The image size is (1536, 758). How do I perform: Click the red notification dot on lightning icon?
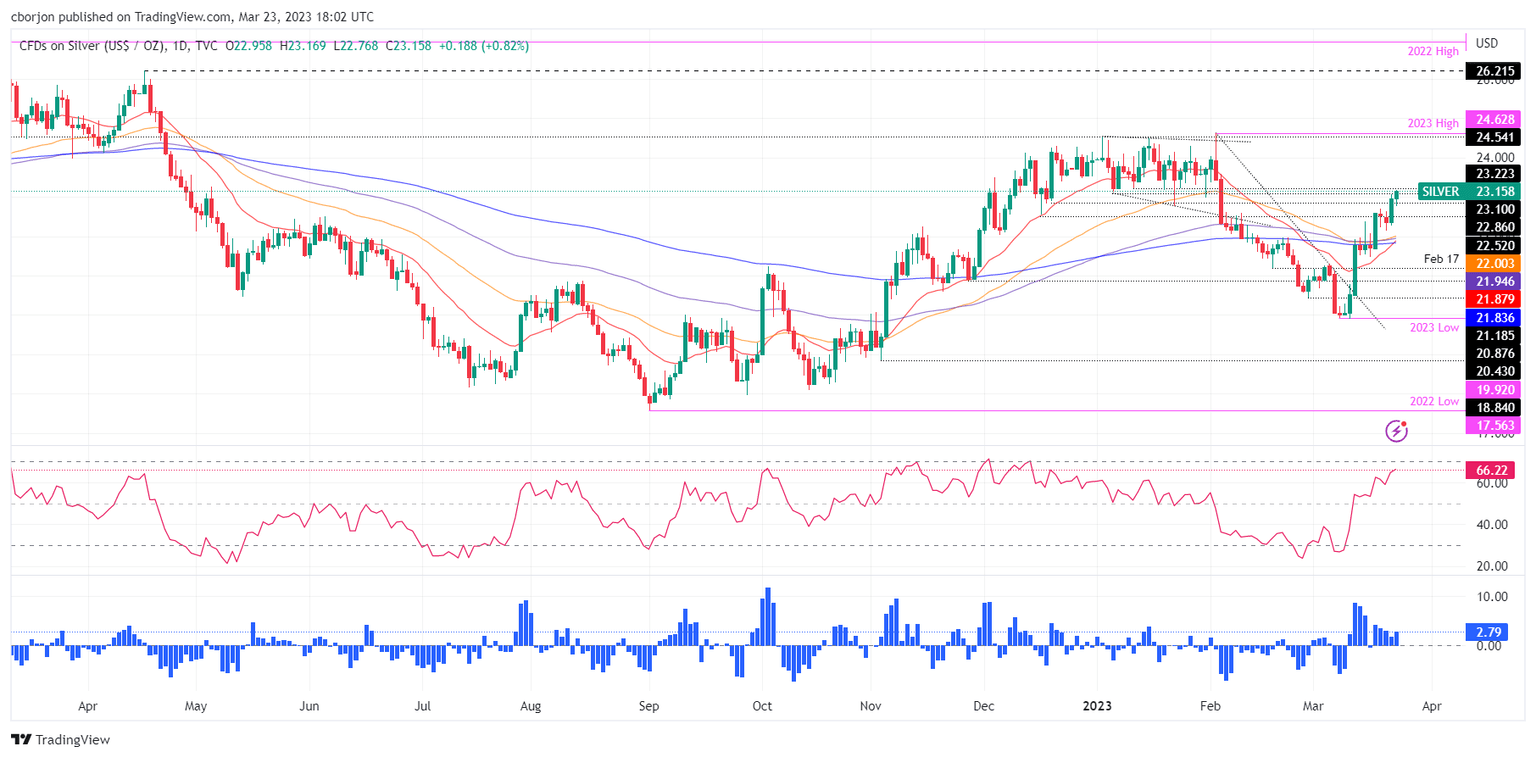1404,422
